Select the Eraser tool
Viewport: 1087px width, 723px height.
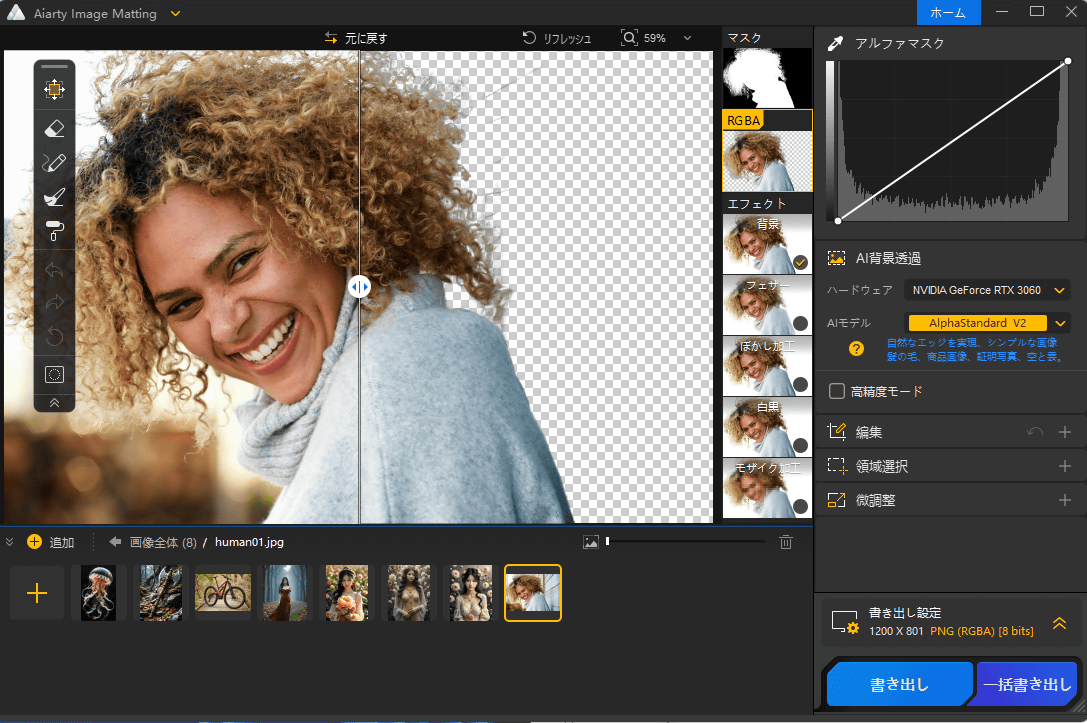pos(55,127)
